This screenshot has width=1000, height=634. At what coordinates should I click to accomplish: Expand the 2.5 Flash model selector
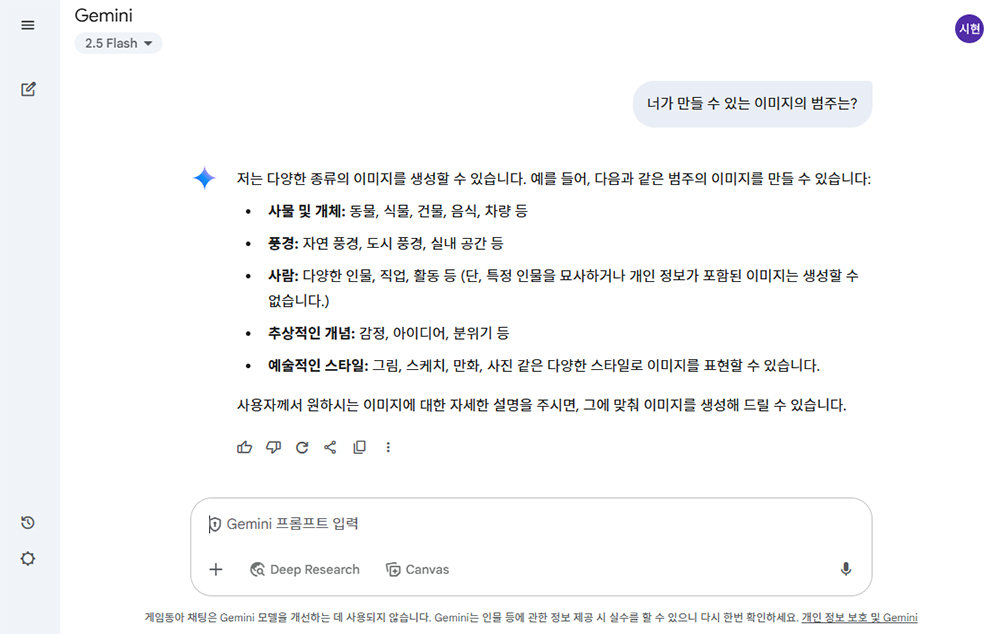[118, 43]
